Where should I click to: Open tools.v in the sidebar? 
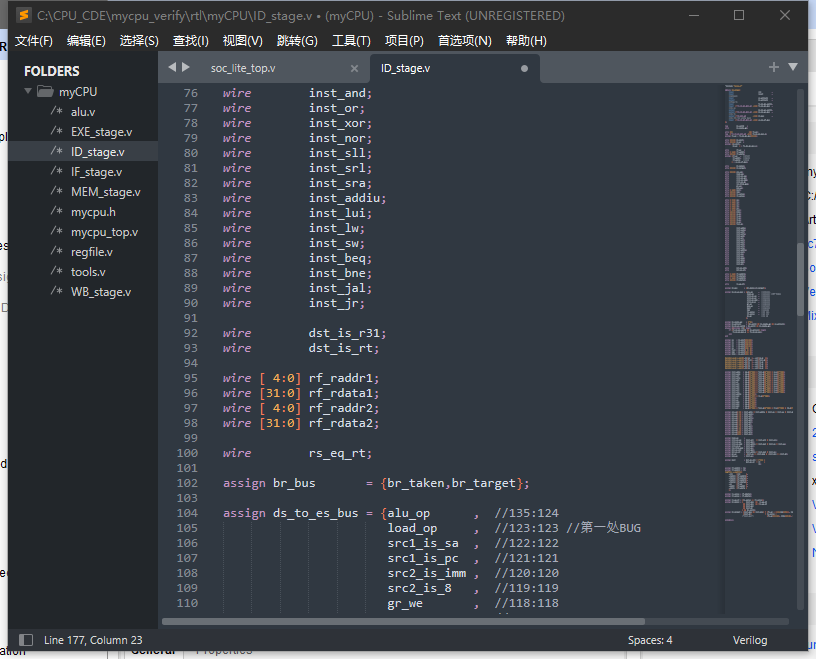(88, 272)
